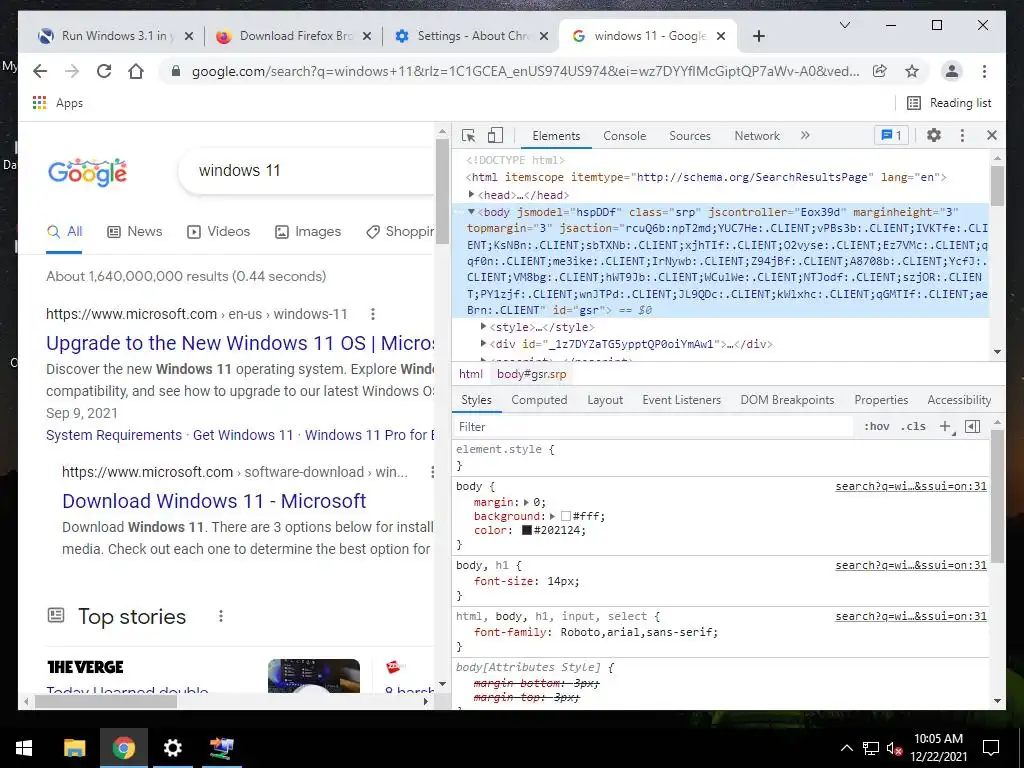Bookmark this page with star icon
The image size is (1024, 768).
pos(912,71)
